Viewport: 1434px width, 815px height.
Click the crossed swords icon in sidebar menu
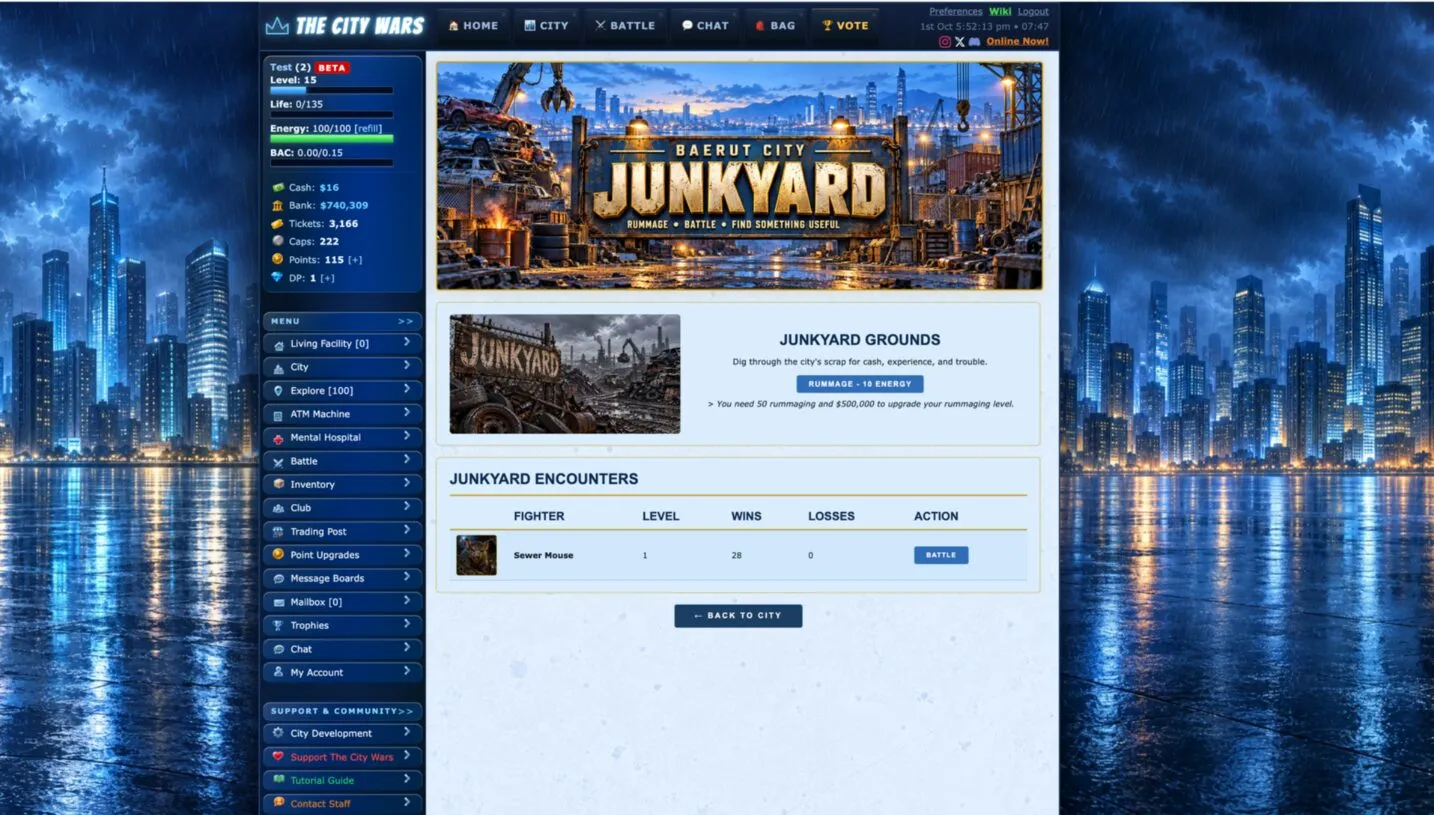click(x=278, y=462)
